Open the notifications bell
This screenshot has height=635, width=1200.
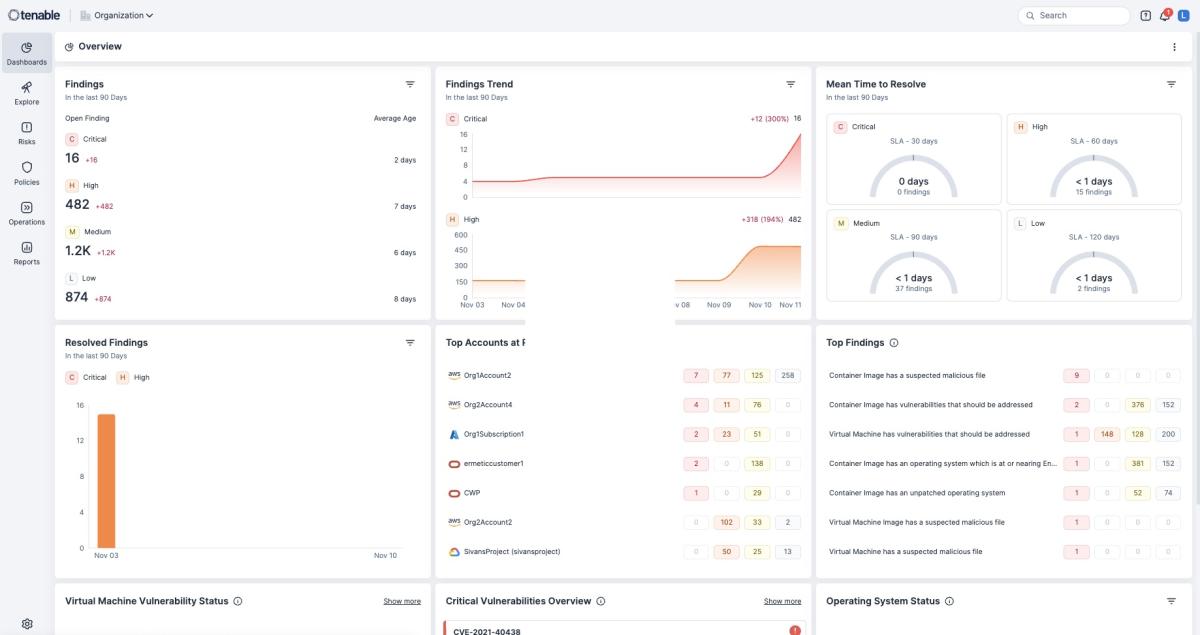tap(1162, 15)
